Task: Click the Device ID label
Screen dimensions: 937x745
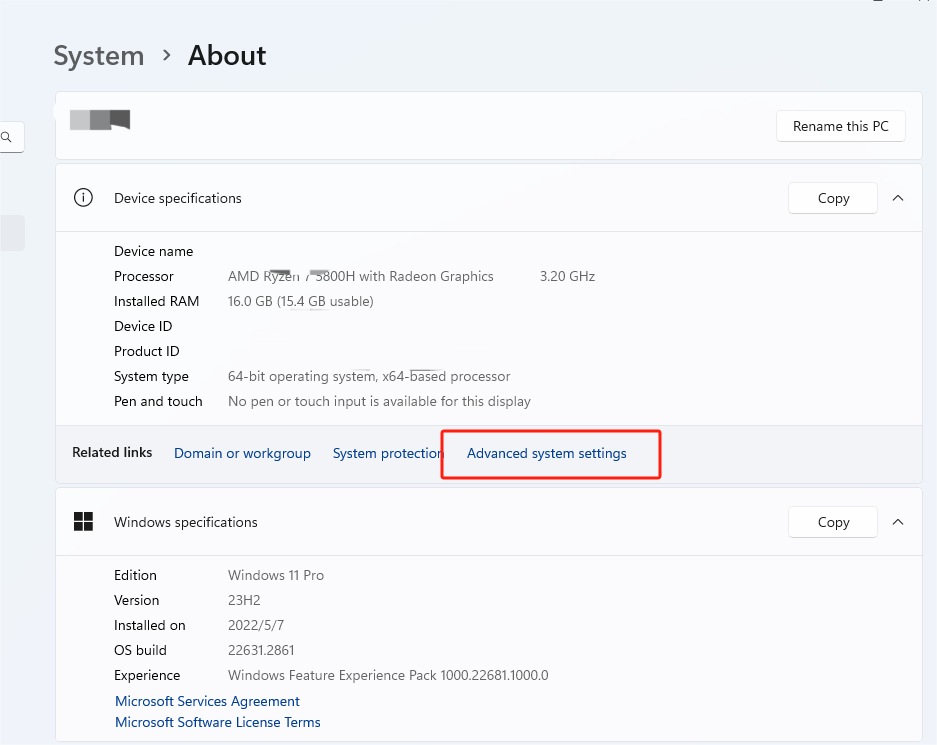Action: [x=143, y=326]
